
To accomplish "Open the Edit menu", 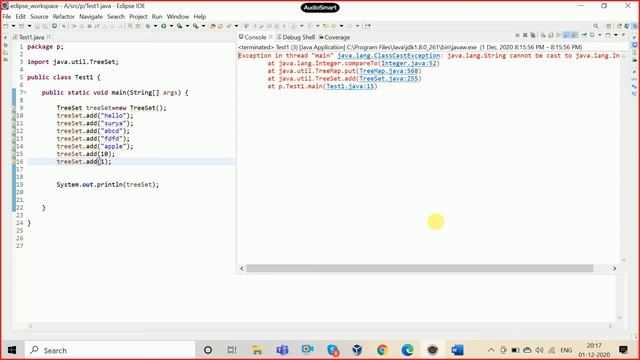I will tap(20, 16).
